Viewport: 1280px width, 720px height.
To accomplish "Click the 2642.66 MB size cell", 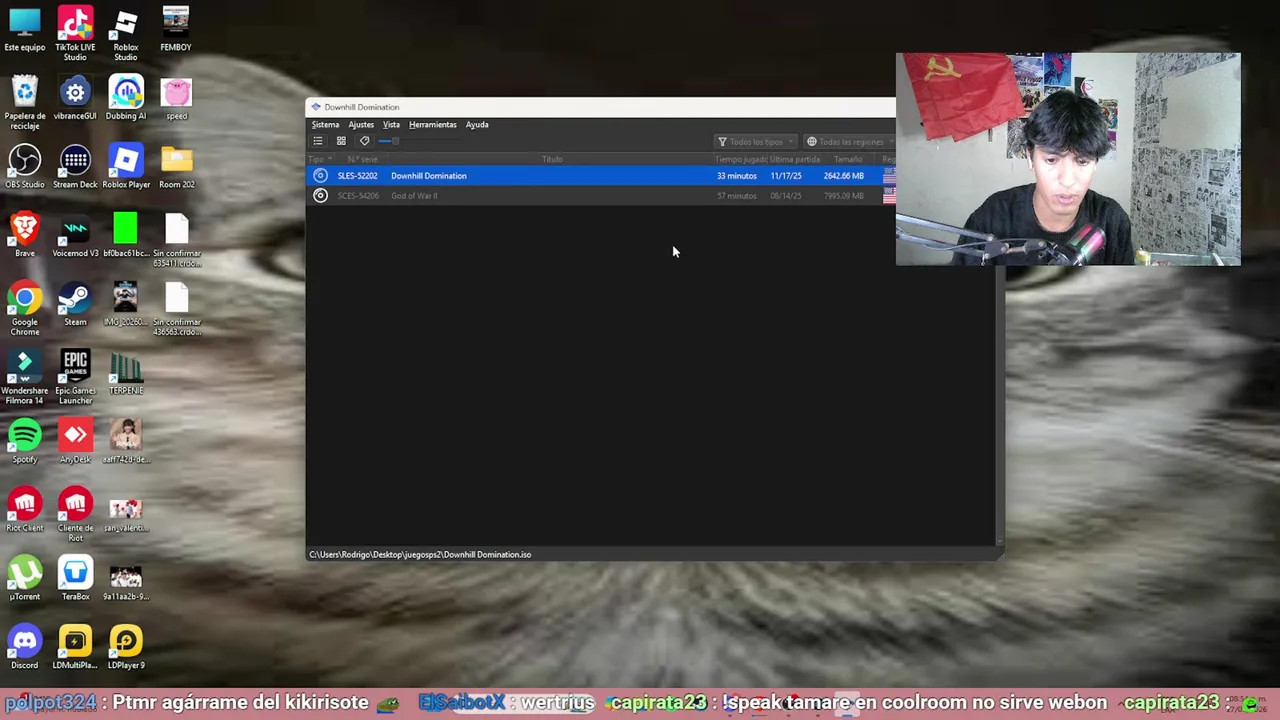I will [x=843, y=176].
